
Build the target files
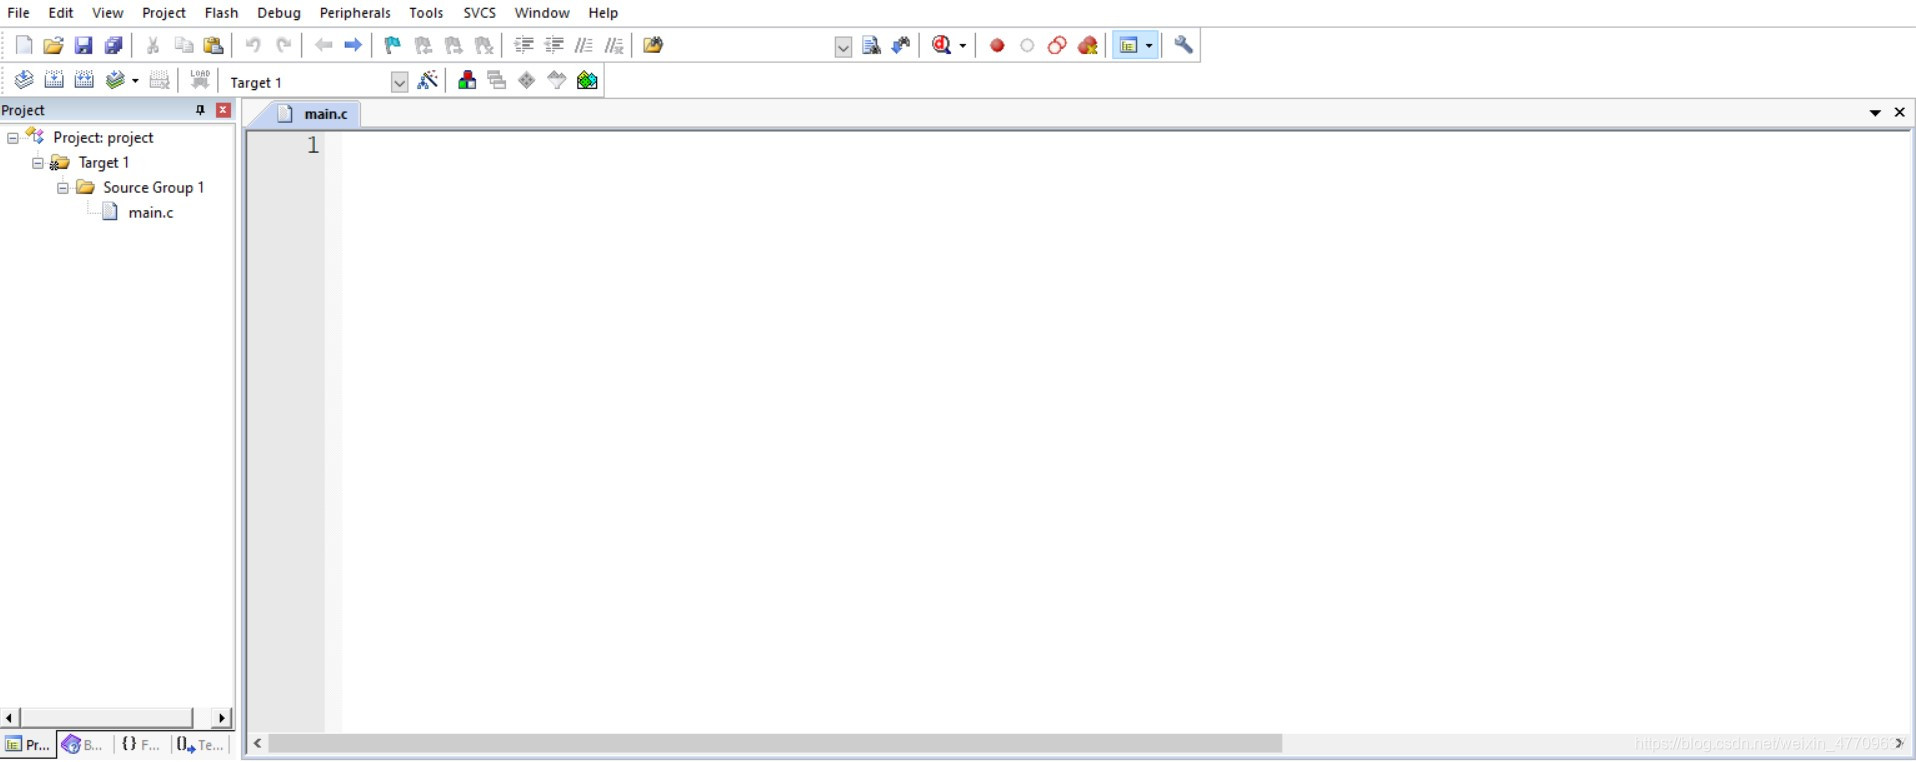pos(54,80)
